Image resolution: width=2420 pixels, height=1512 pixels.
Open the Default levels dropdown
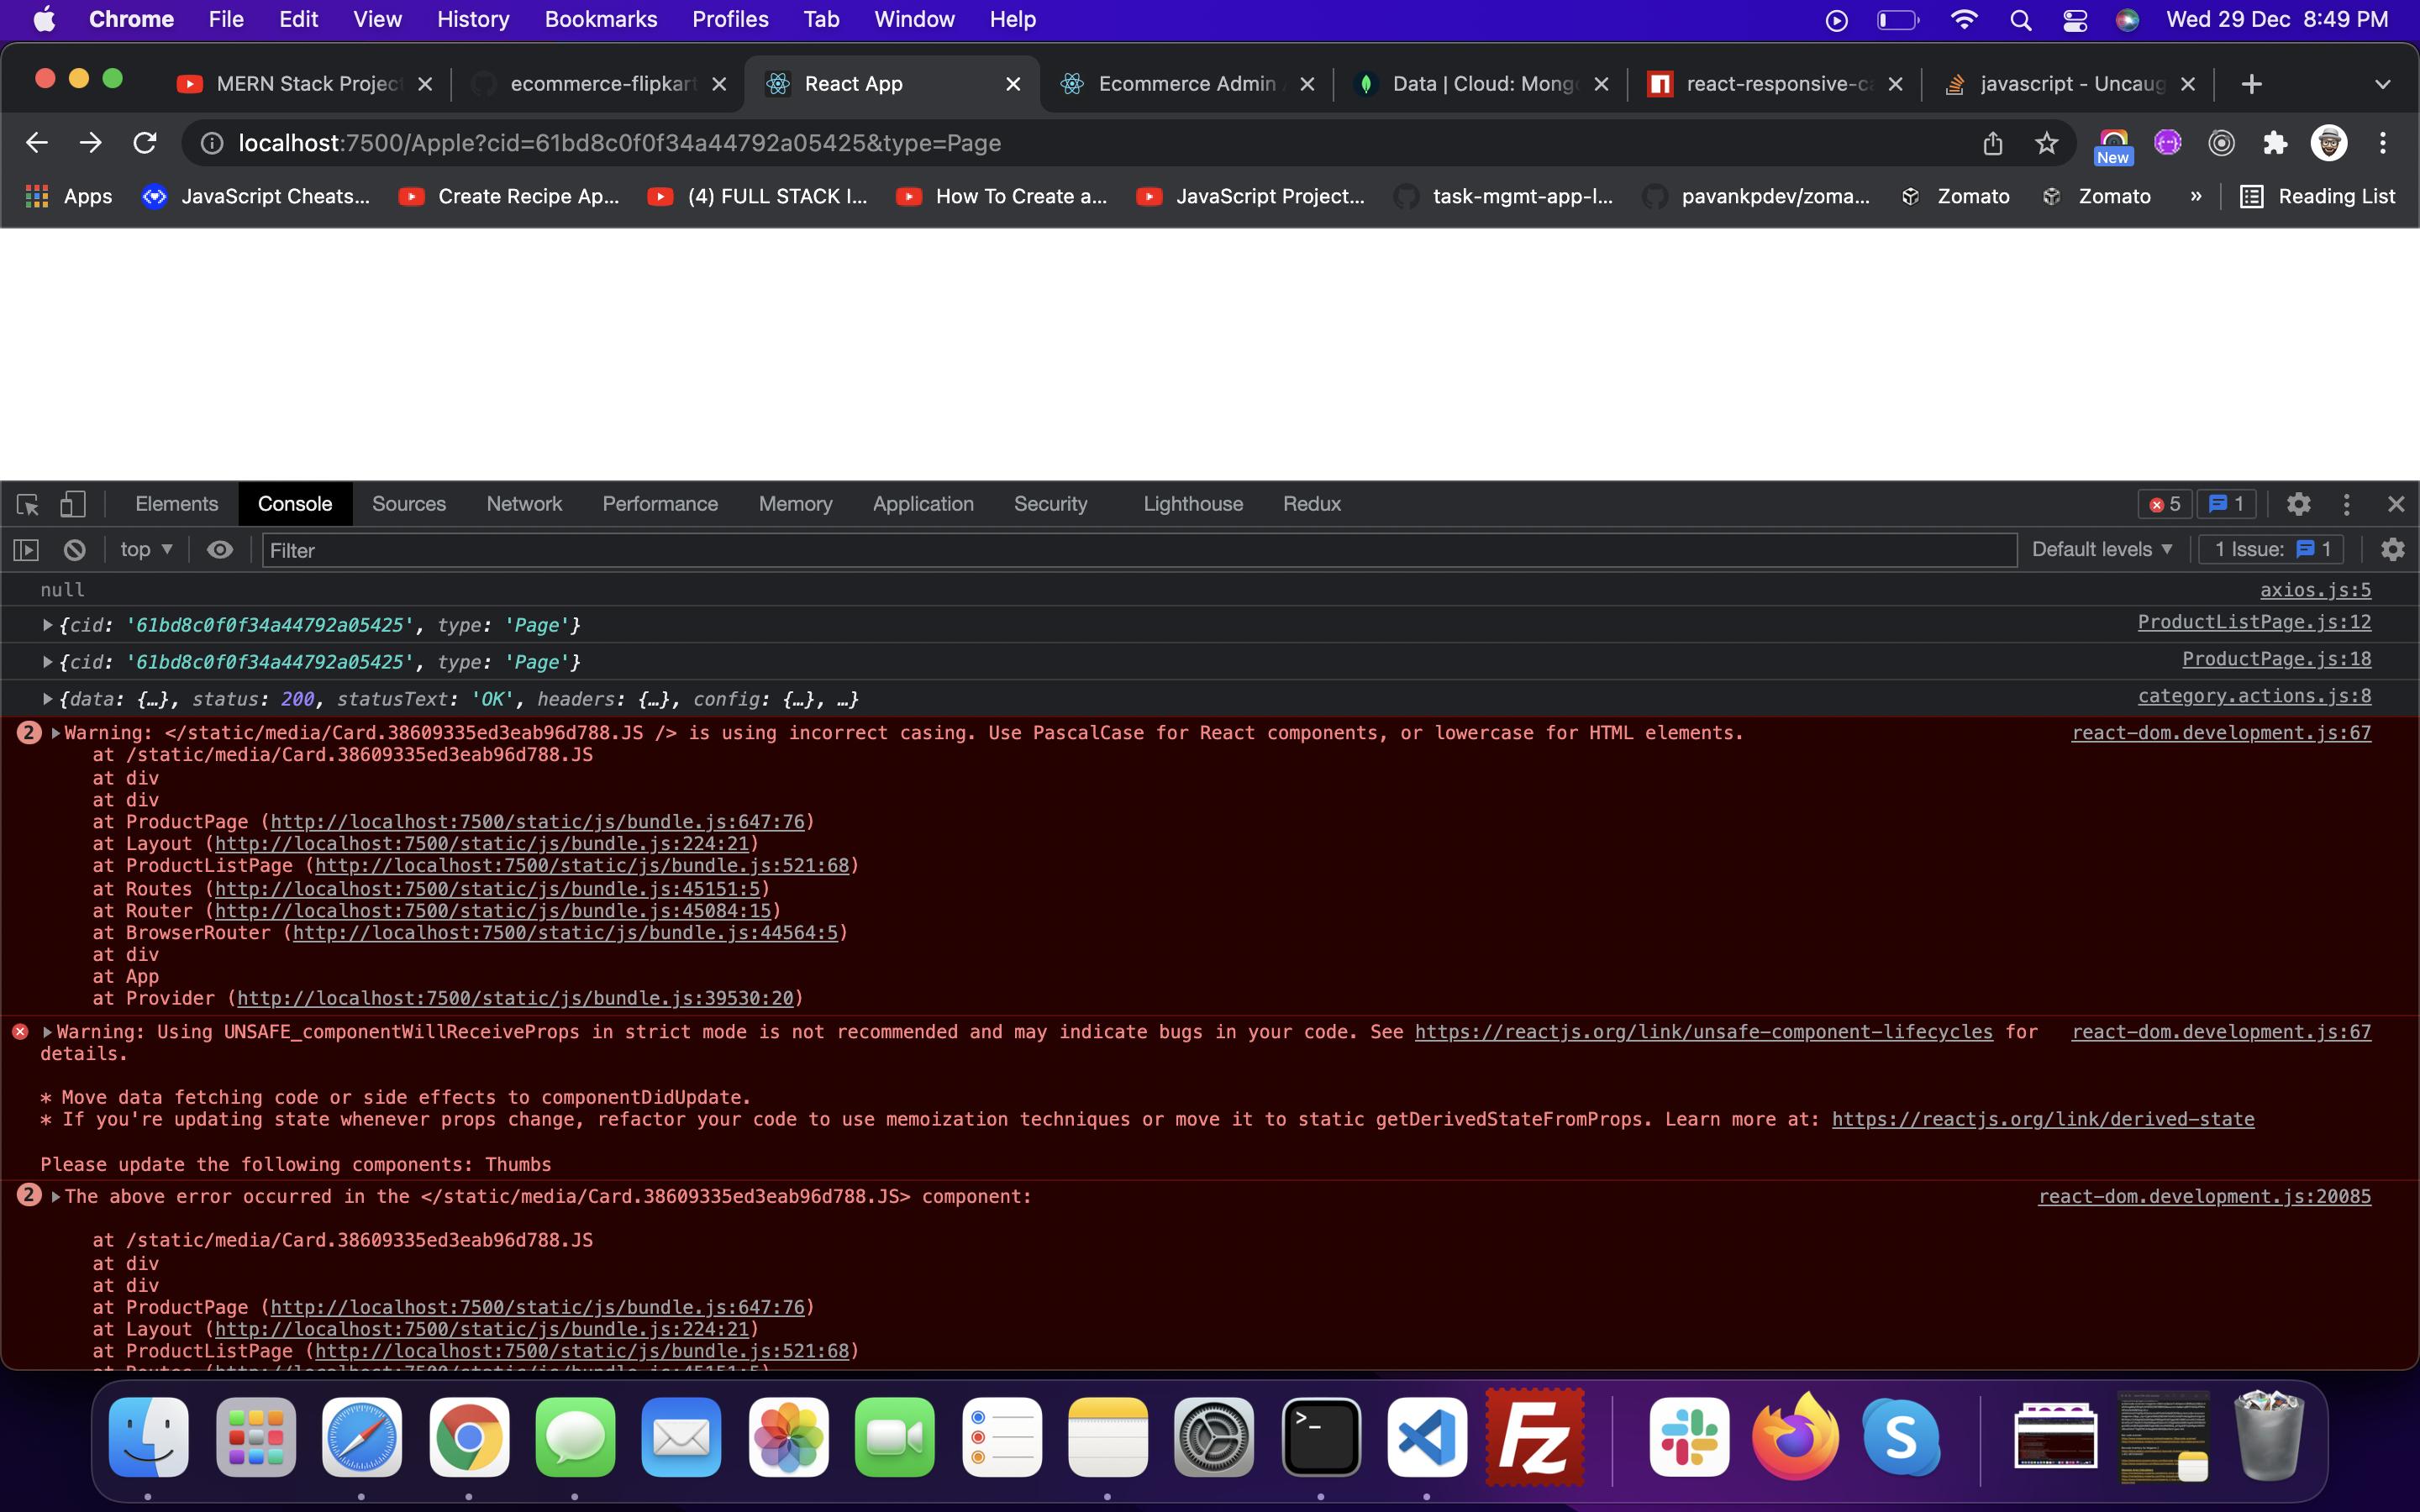2102,549
